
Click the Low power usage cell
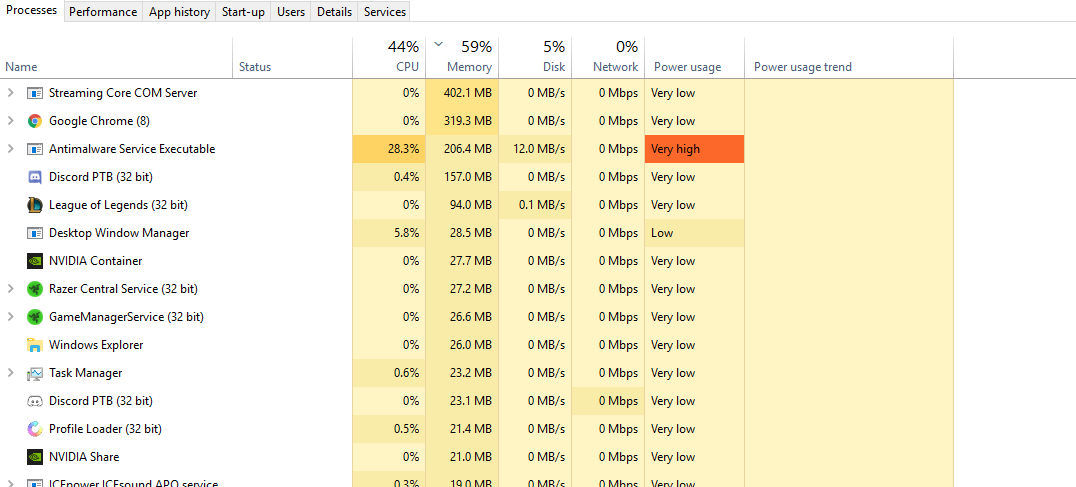point(694,233)
